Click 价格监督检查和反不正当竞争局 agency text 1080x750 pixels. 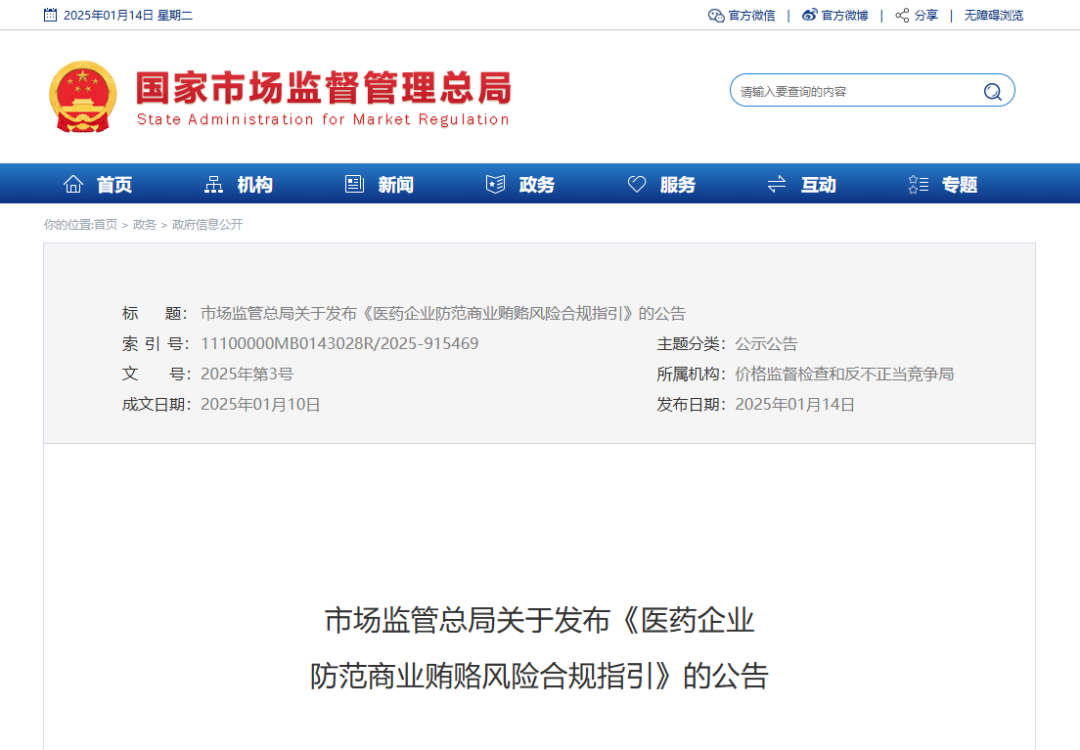pos(844,374)
